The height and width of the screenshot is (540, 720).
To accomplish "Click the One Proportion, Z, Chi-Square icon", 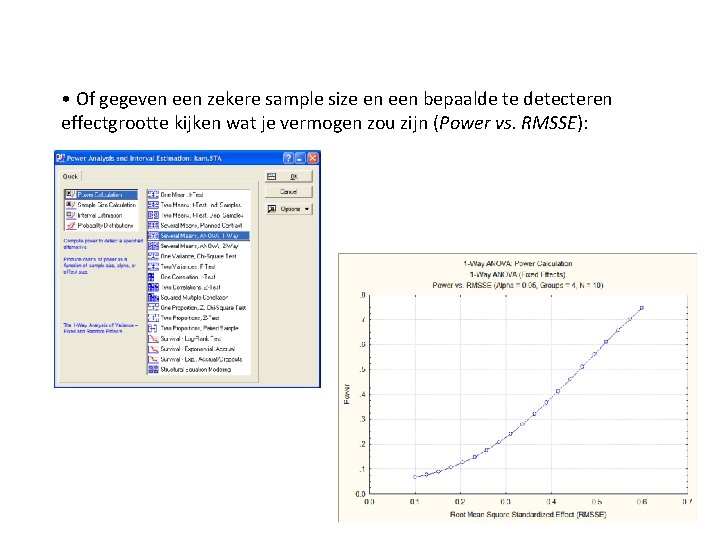I will coord(153,308).
